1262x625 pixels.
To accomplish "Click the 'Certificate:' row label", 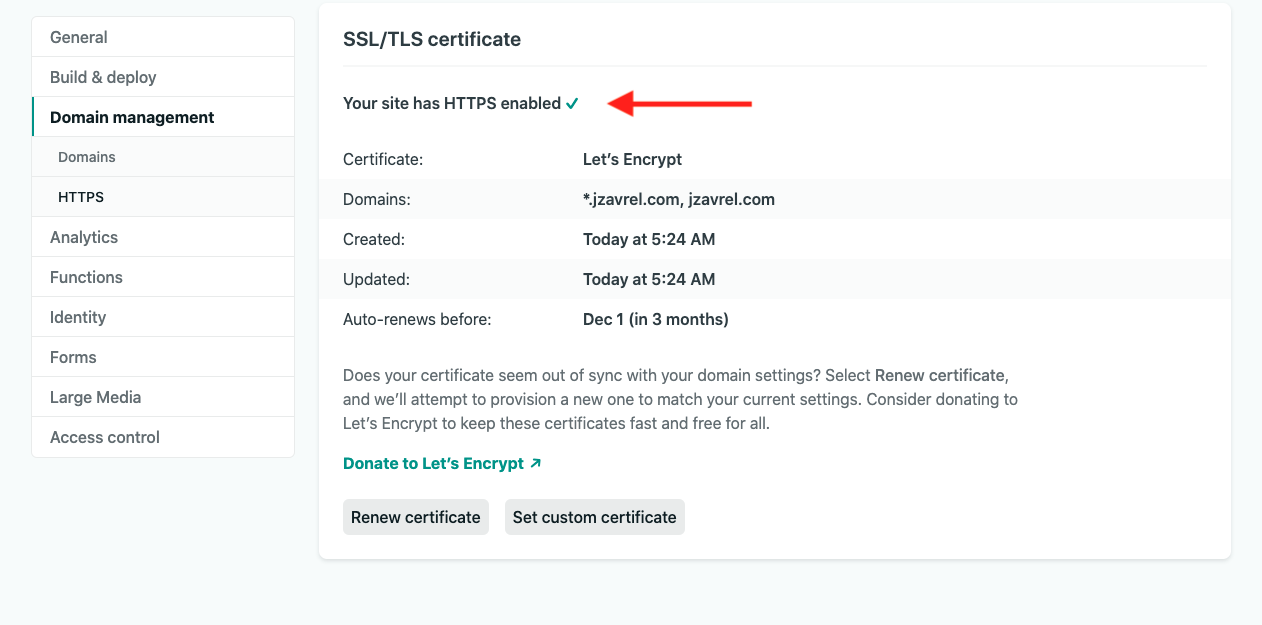I will coord(383,159).
